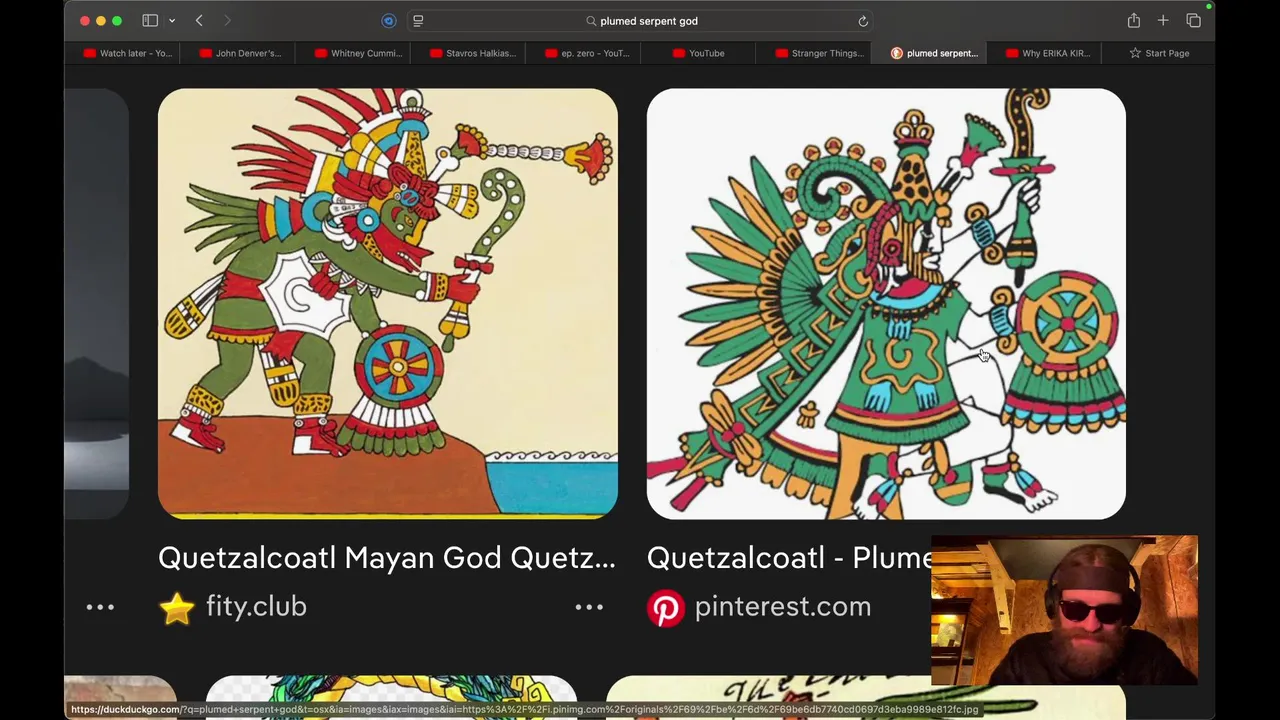This screenshot has width=1280, height=720.
Task: Switch to the Watch later tab
Action: point(127,53)
